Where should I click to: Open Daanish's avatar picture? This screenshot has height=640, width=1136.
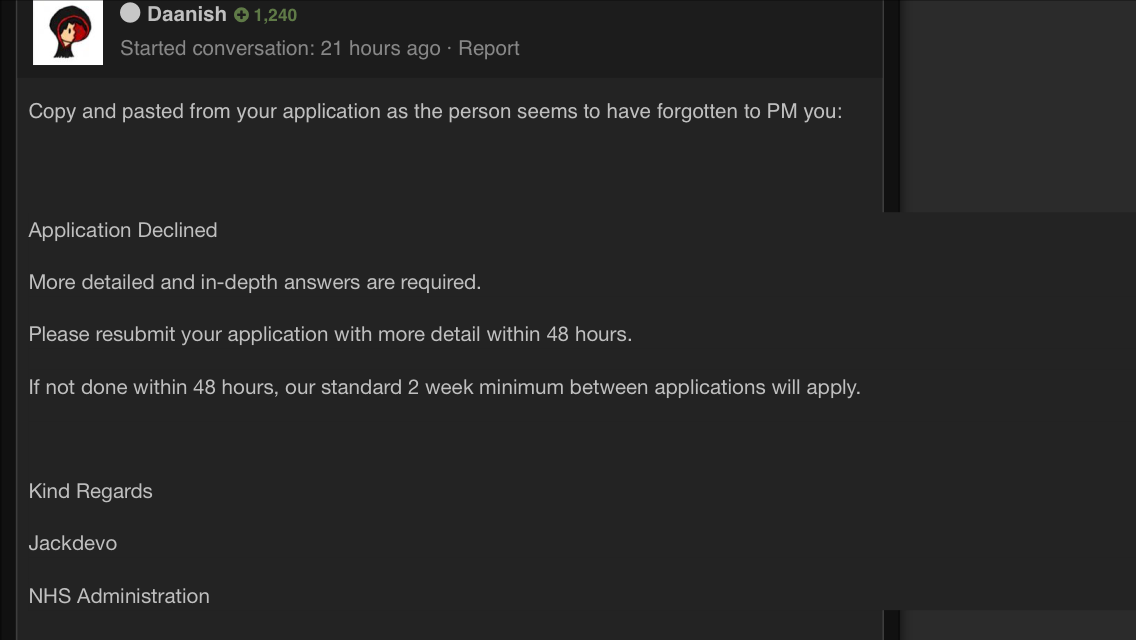click(x=68, y=33)
